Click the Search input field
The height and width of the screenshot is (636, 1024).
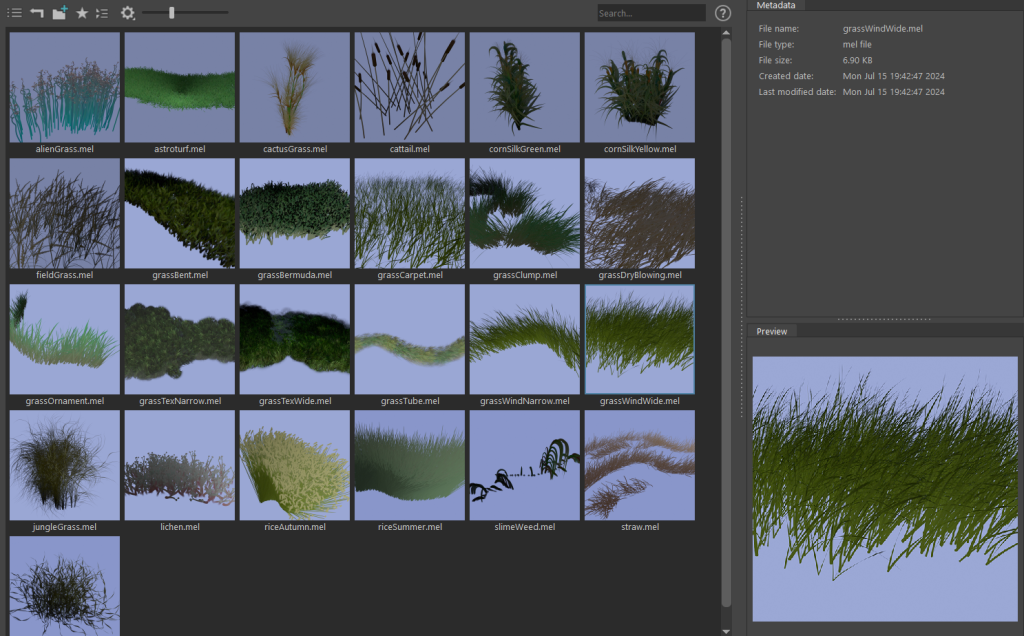click(x=650, y=13)
